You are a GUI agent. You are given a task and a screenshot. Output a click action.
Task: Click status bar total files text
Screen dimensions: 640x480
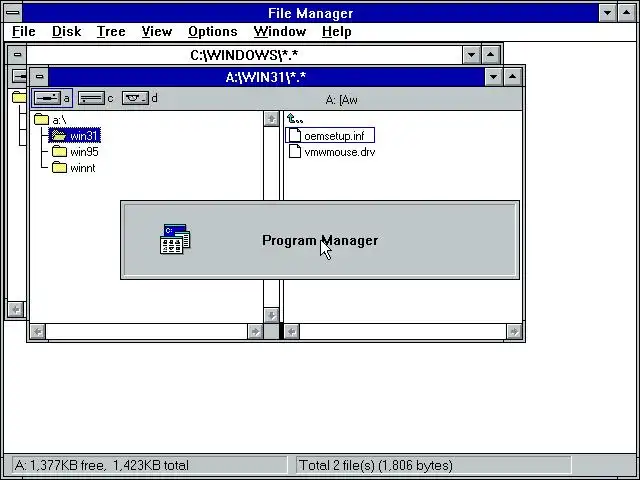click(x=376, y=465)
